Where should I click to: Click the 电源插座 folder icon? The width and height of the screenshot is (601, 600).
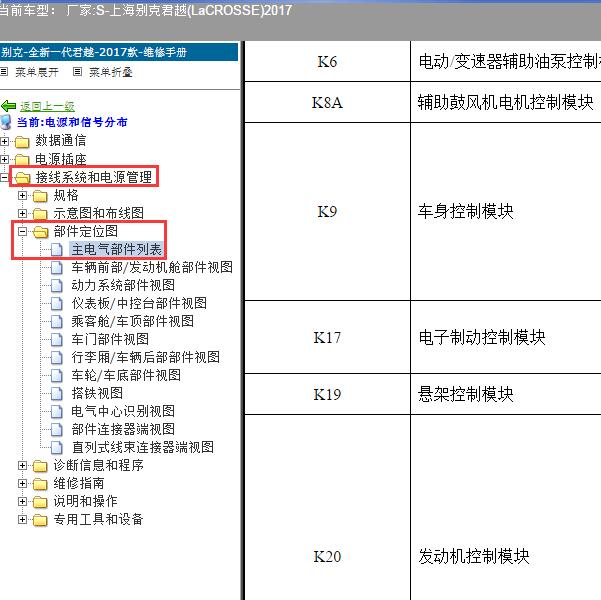pos(22,159)
